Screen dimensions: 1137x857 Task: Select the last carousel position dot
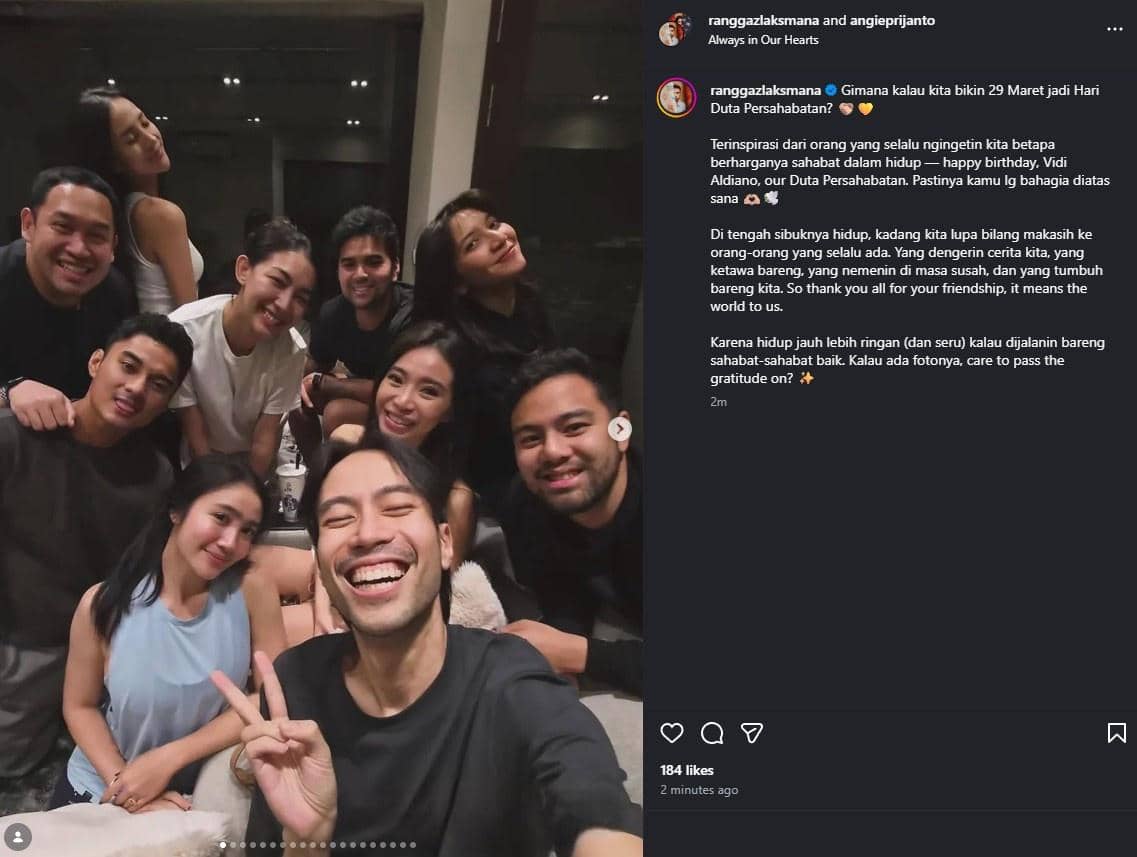[x=412, y=844]
